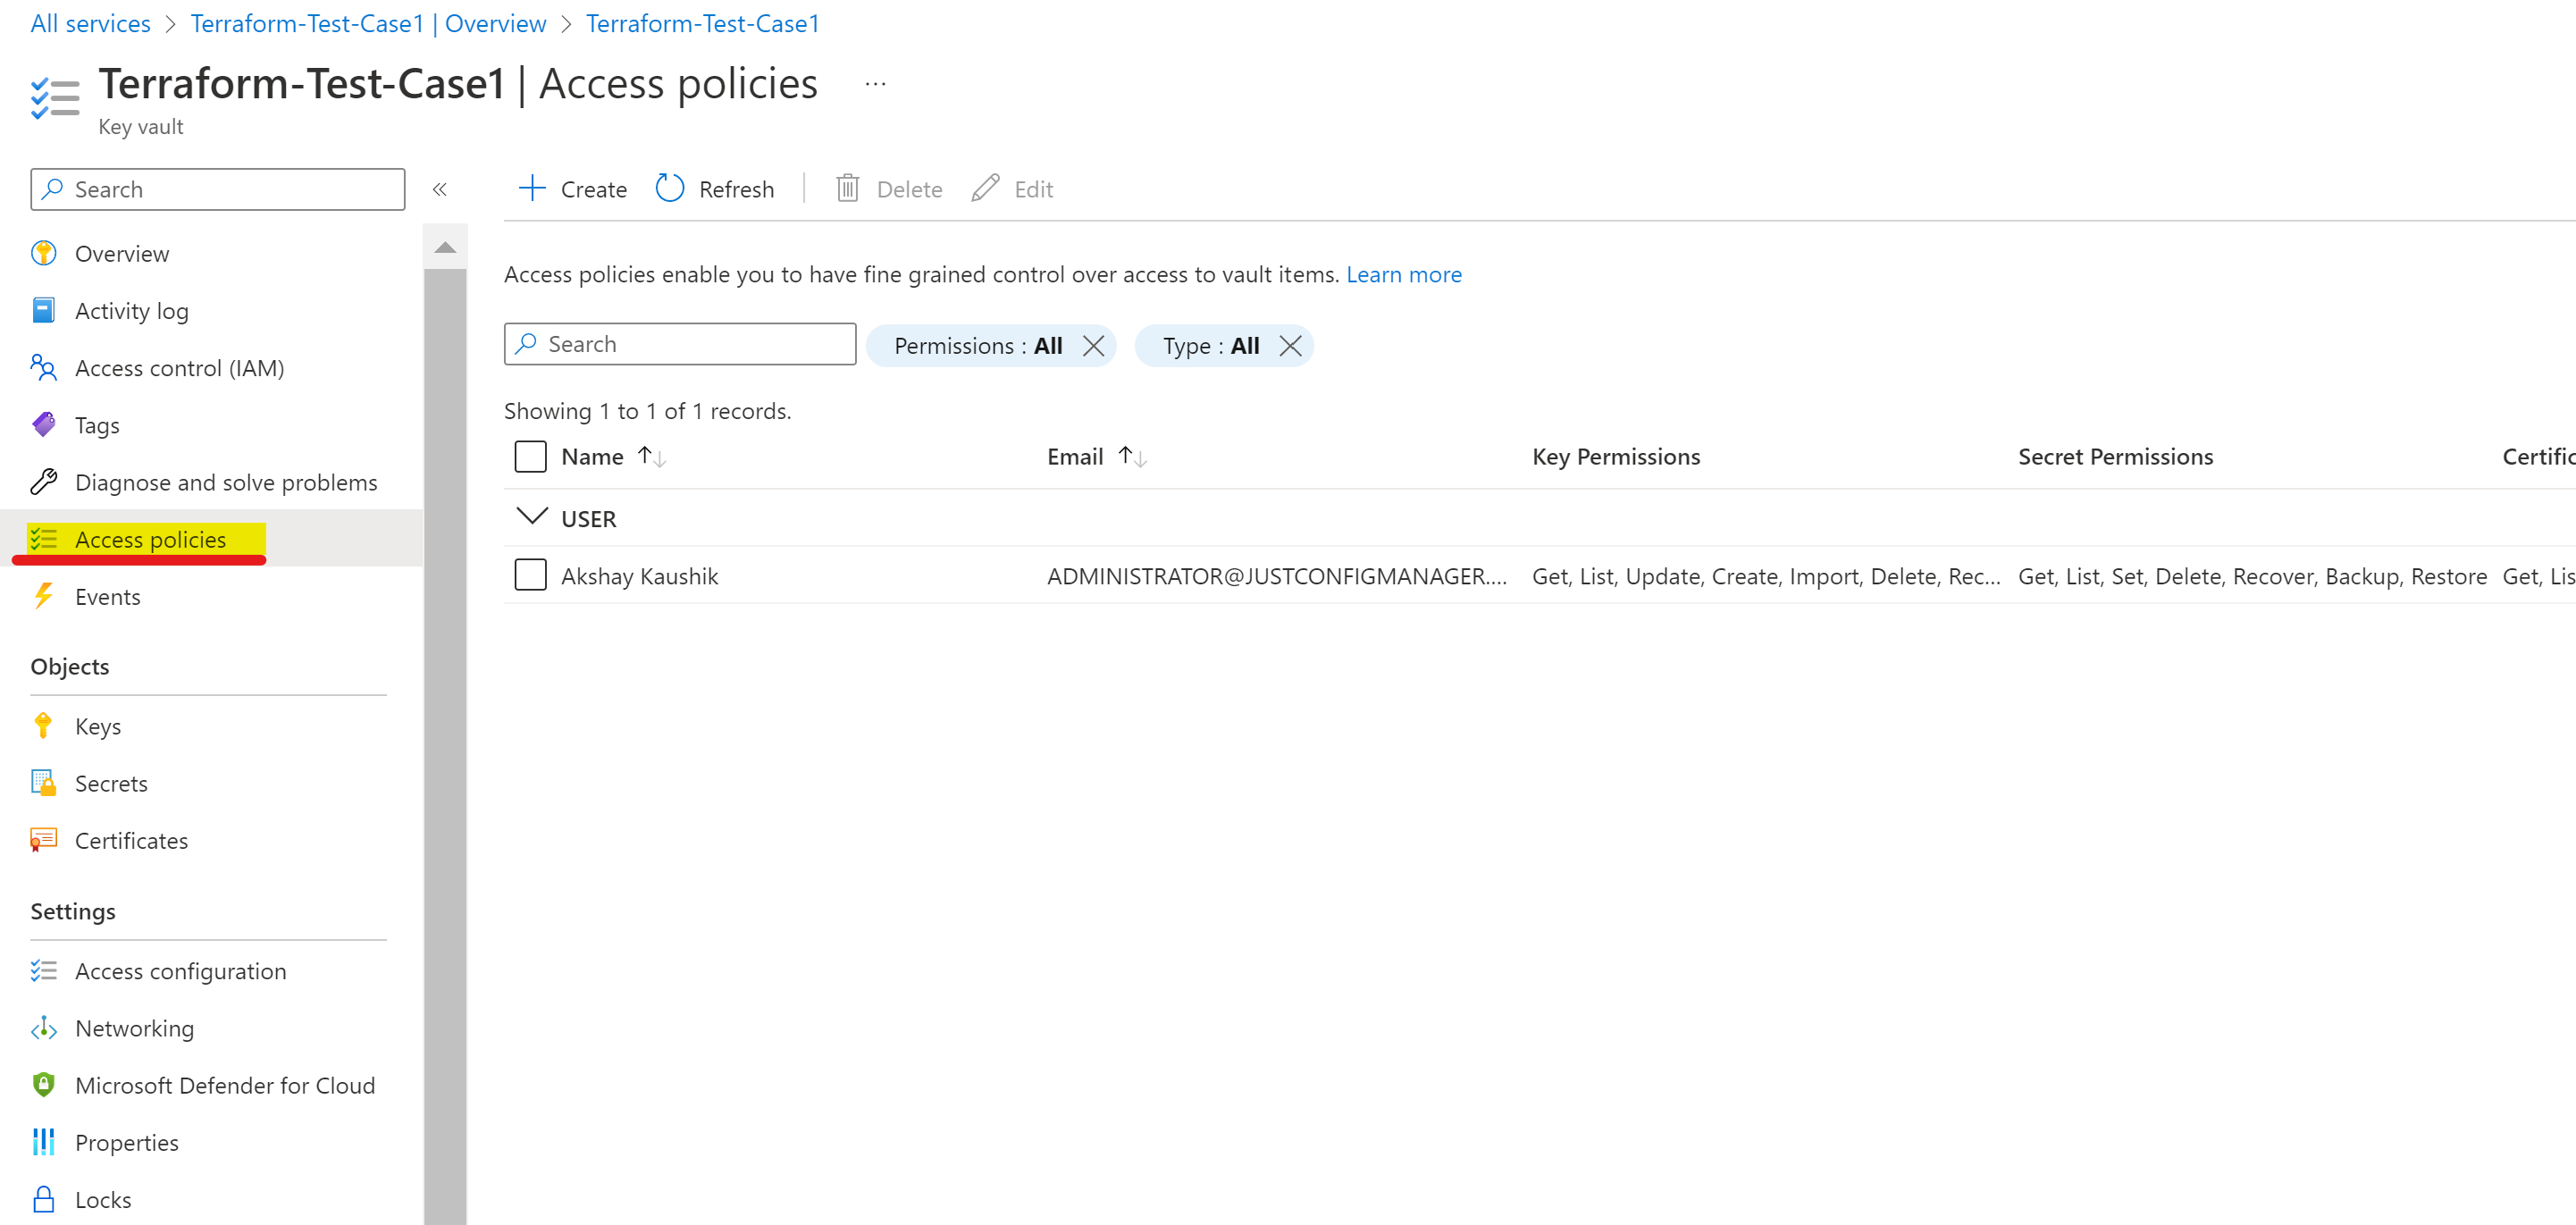Open the Locks settings icon

pos(43,1198)
